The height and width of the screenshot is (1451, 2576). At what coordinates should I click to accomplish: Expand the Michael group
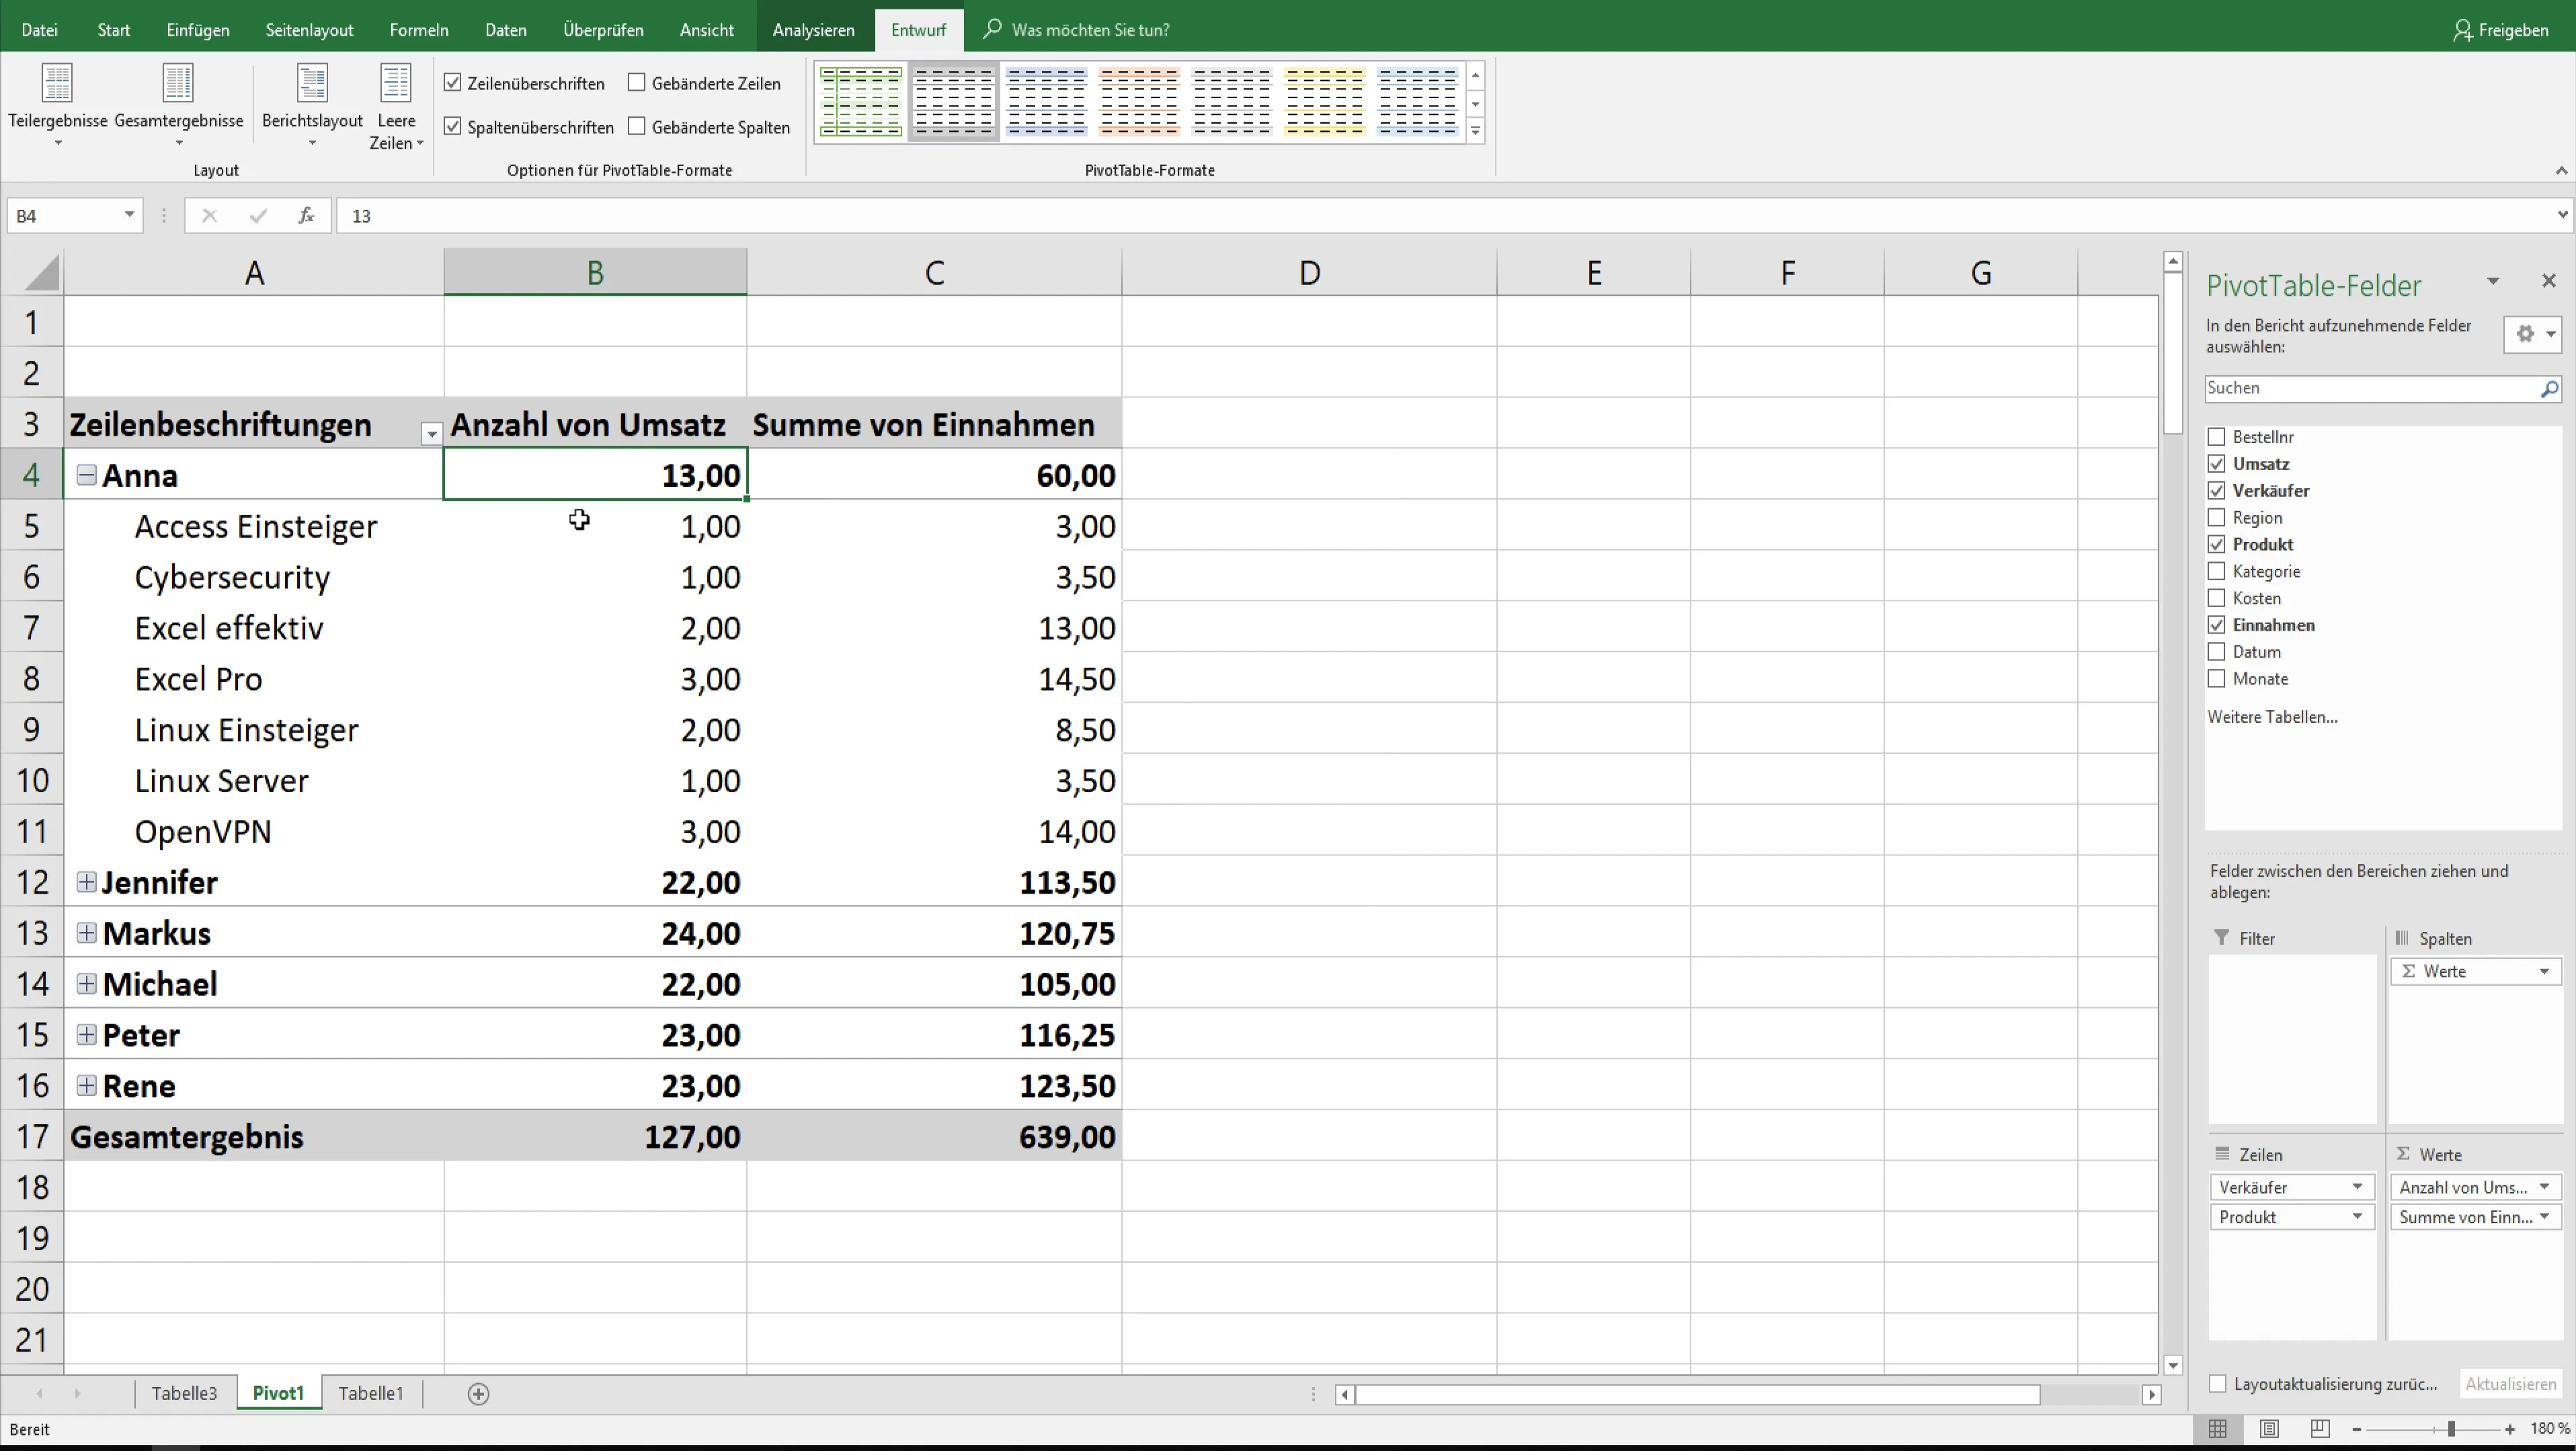point(87,984)
